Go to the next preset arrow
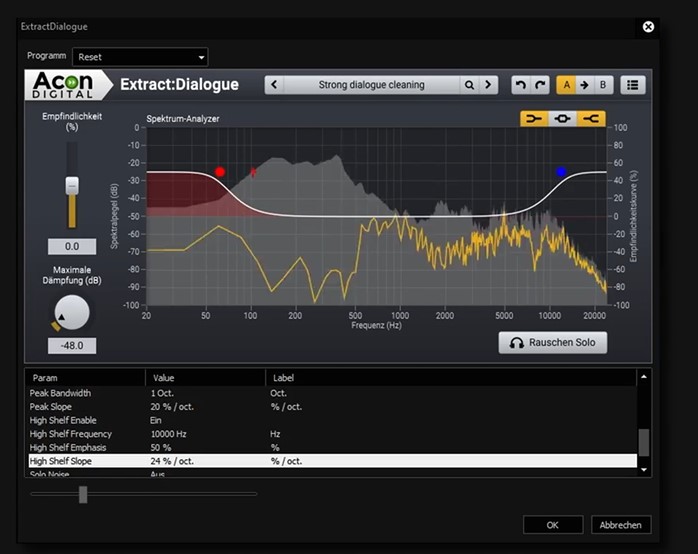Viewport: 698px width, 554px height. click(x=488, y=85)
